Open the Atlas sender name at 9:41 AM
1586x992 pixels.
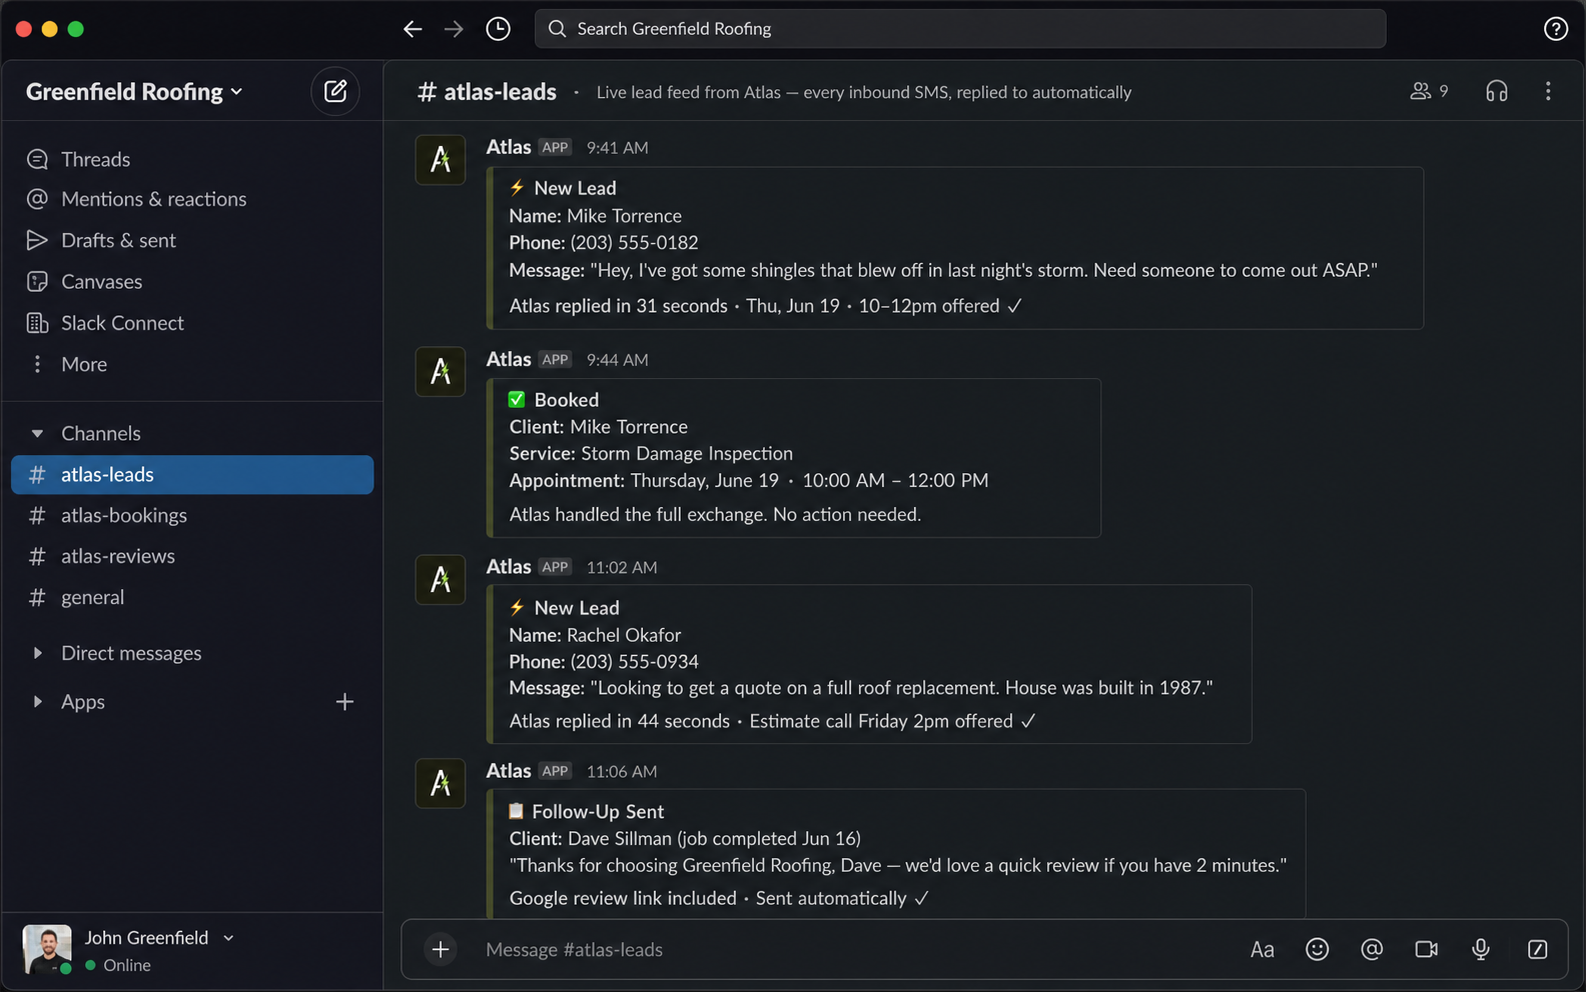508,147
